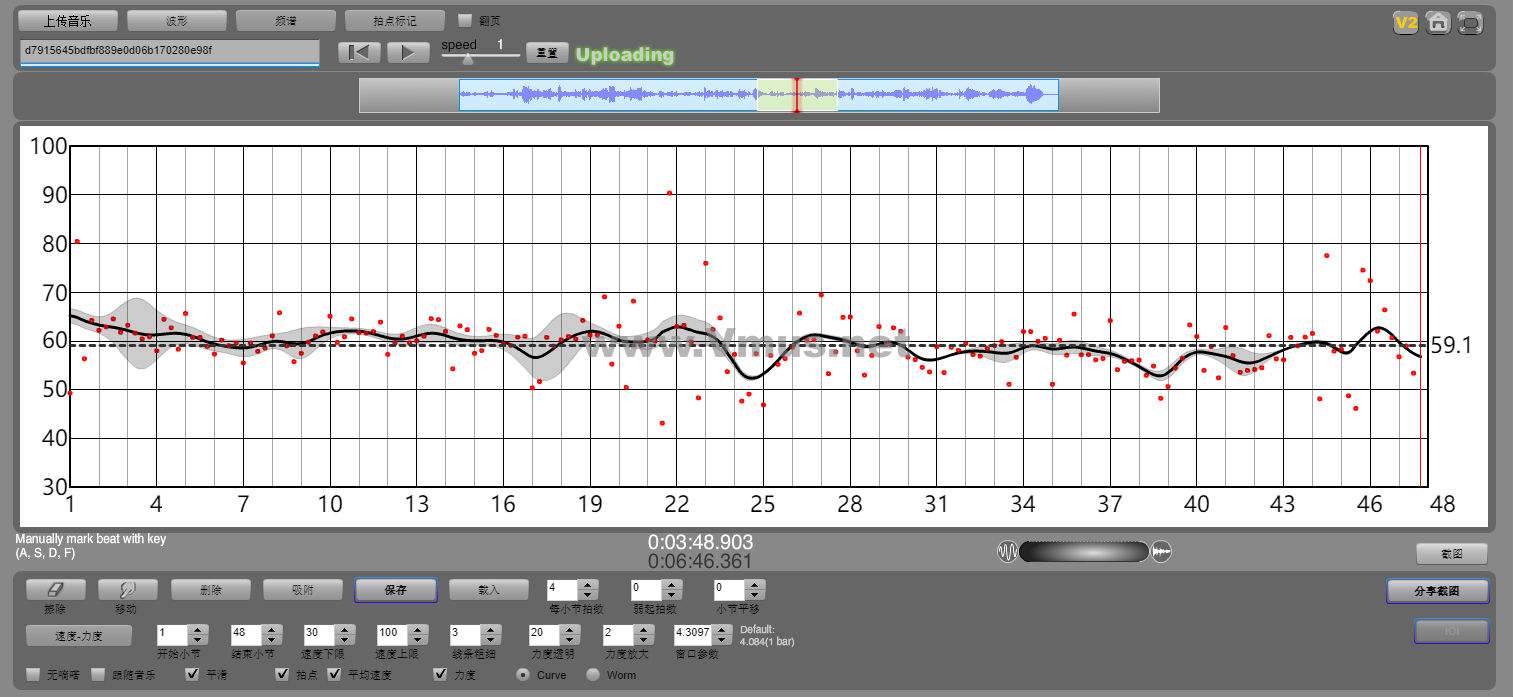
Task: Select the eraser (擦除) tool
Action: [x=56, y=590]
